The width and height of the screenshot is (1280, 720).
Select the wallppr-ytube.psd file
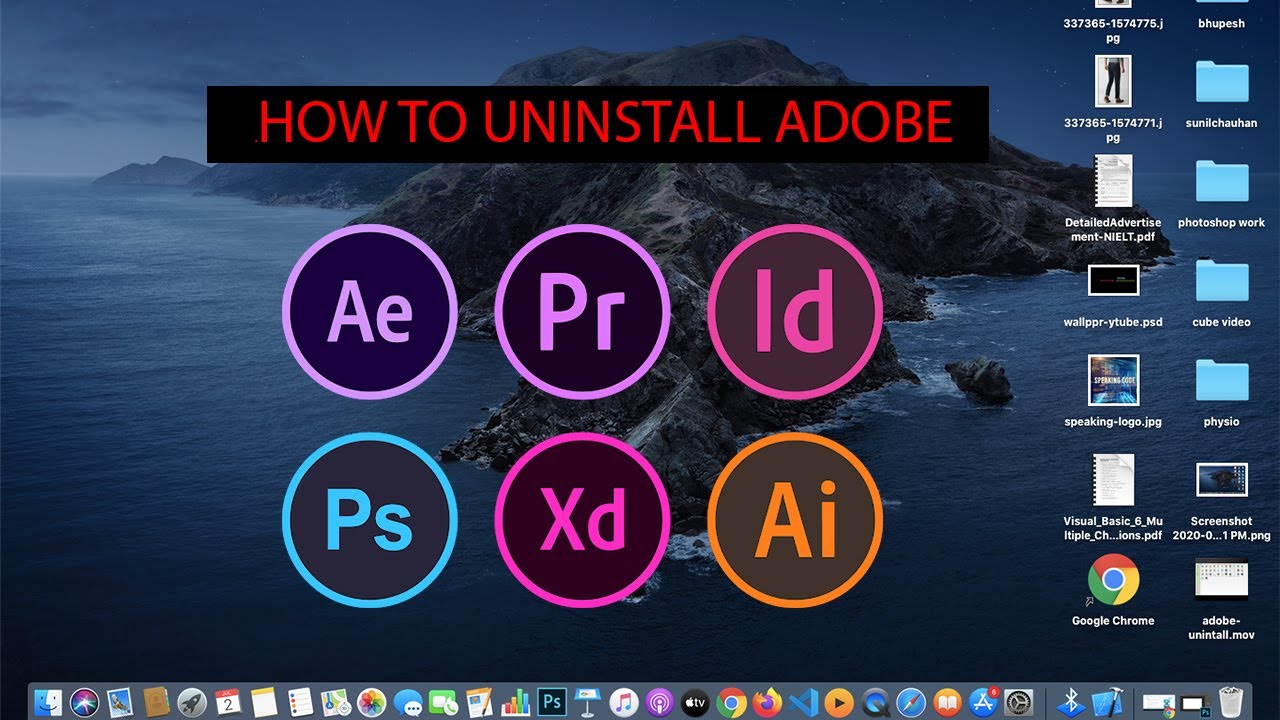click(1113, 295)
